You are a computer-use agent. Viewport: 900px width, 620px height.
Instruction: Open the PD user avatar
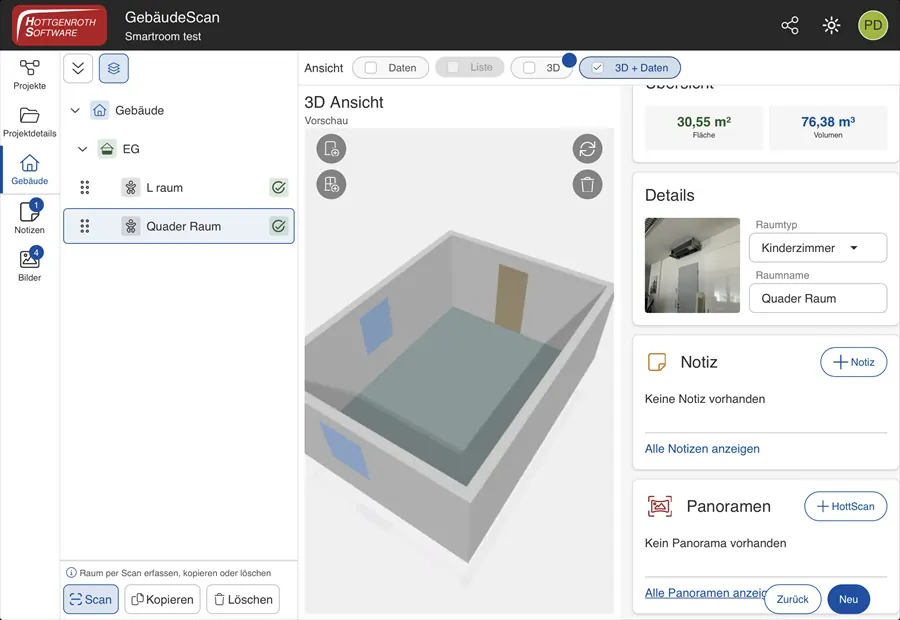(872, 25)
